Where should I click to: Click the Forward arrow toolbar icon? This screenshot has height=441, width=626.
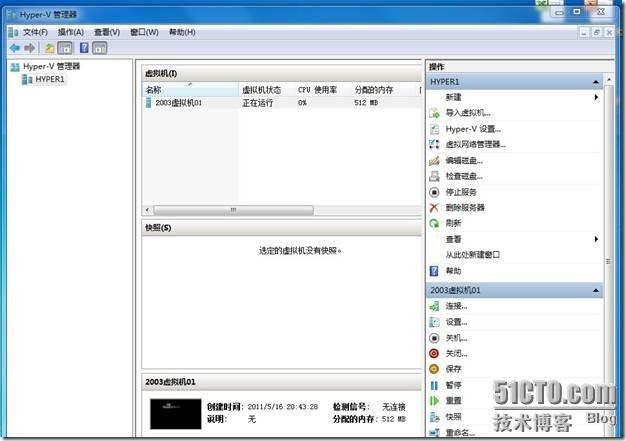click(30, 48)
